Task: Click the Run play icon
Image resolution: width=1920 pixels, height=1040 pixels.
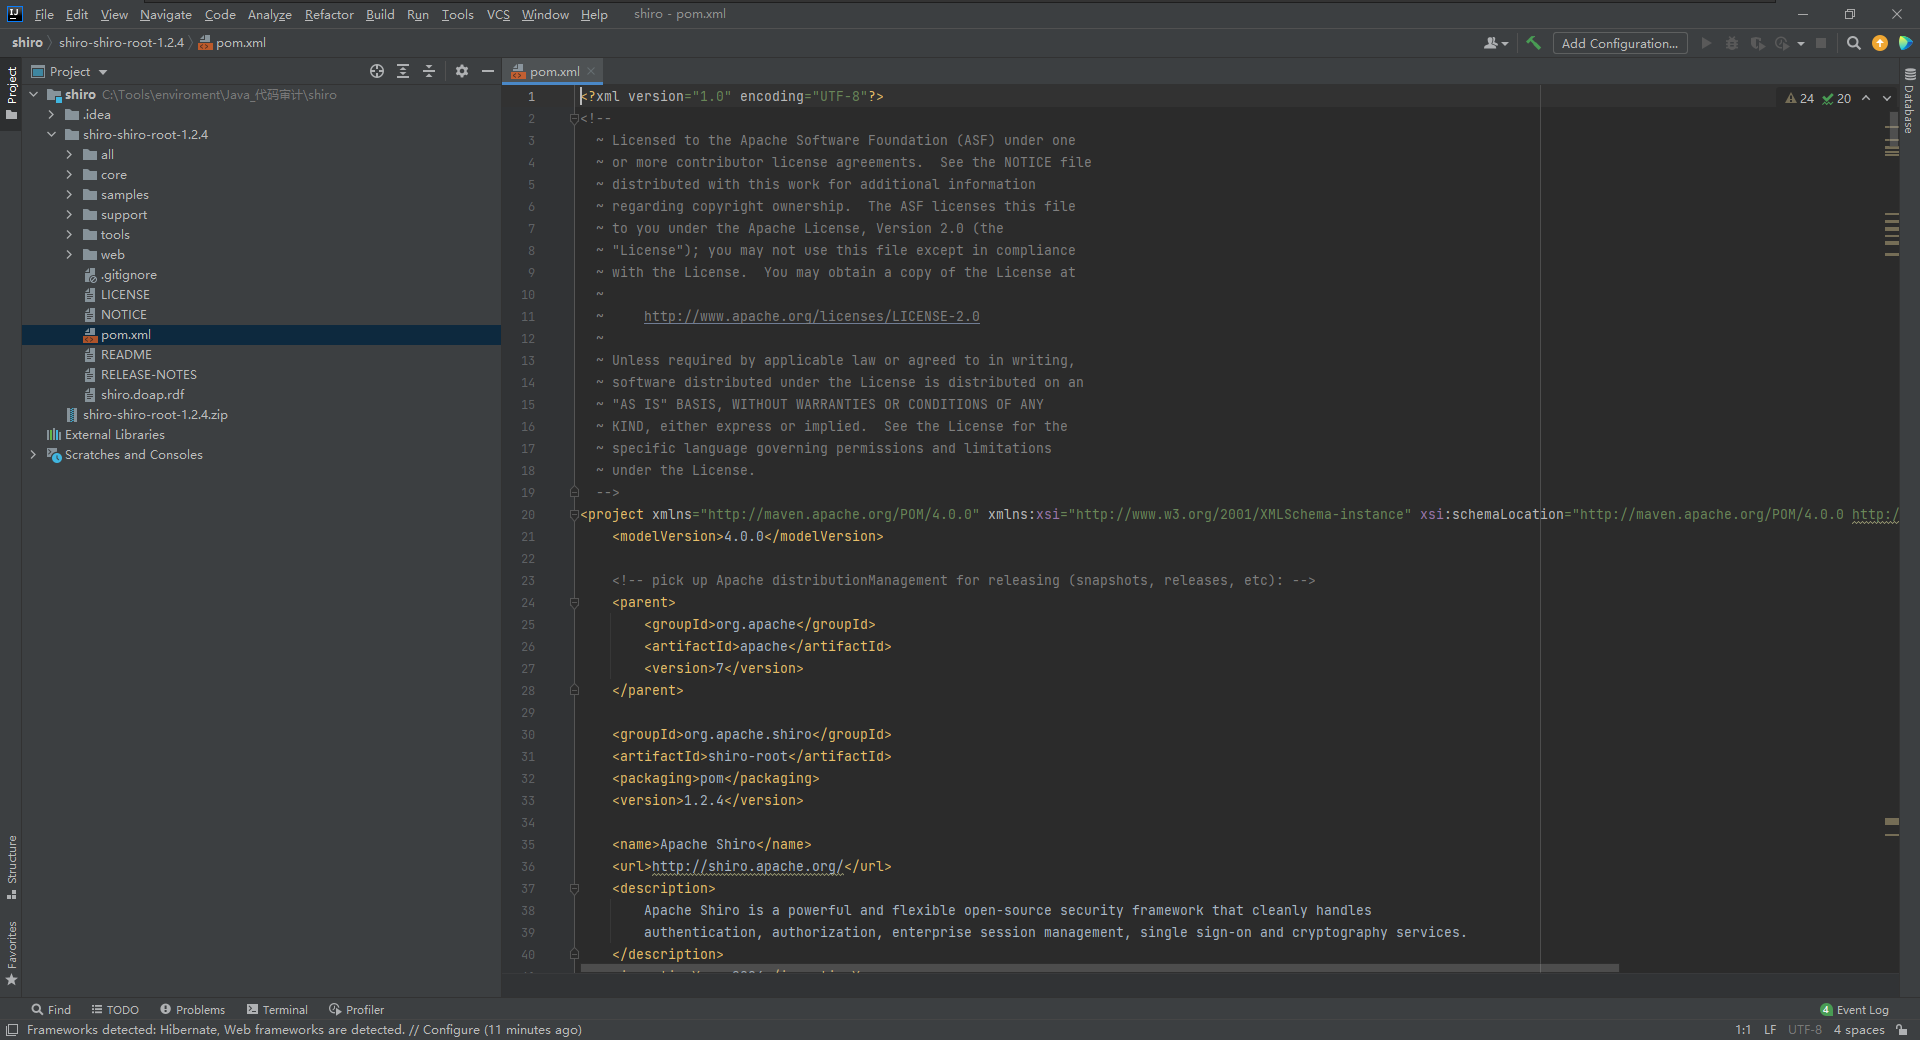Action: pos(1706,43)
